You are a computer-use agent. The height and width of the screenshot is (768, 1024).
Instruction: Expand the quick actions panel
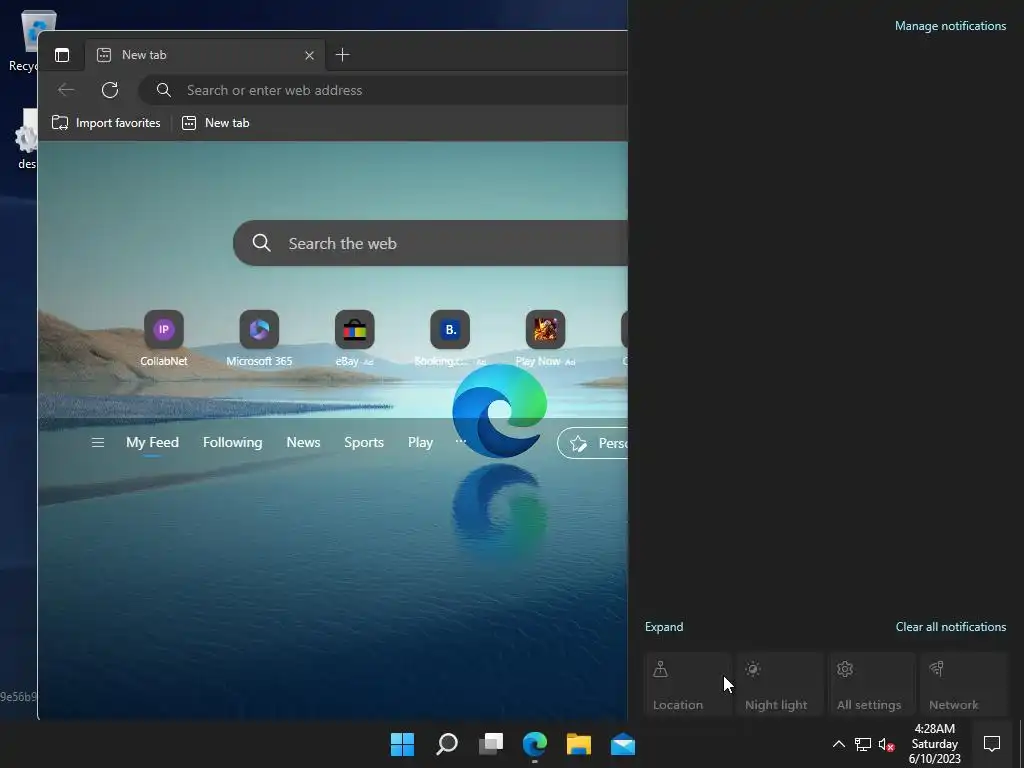click(x=664, y=627)
